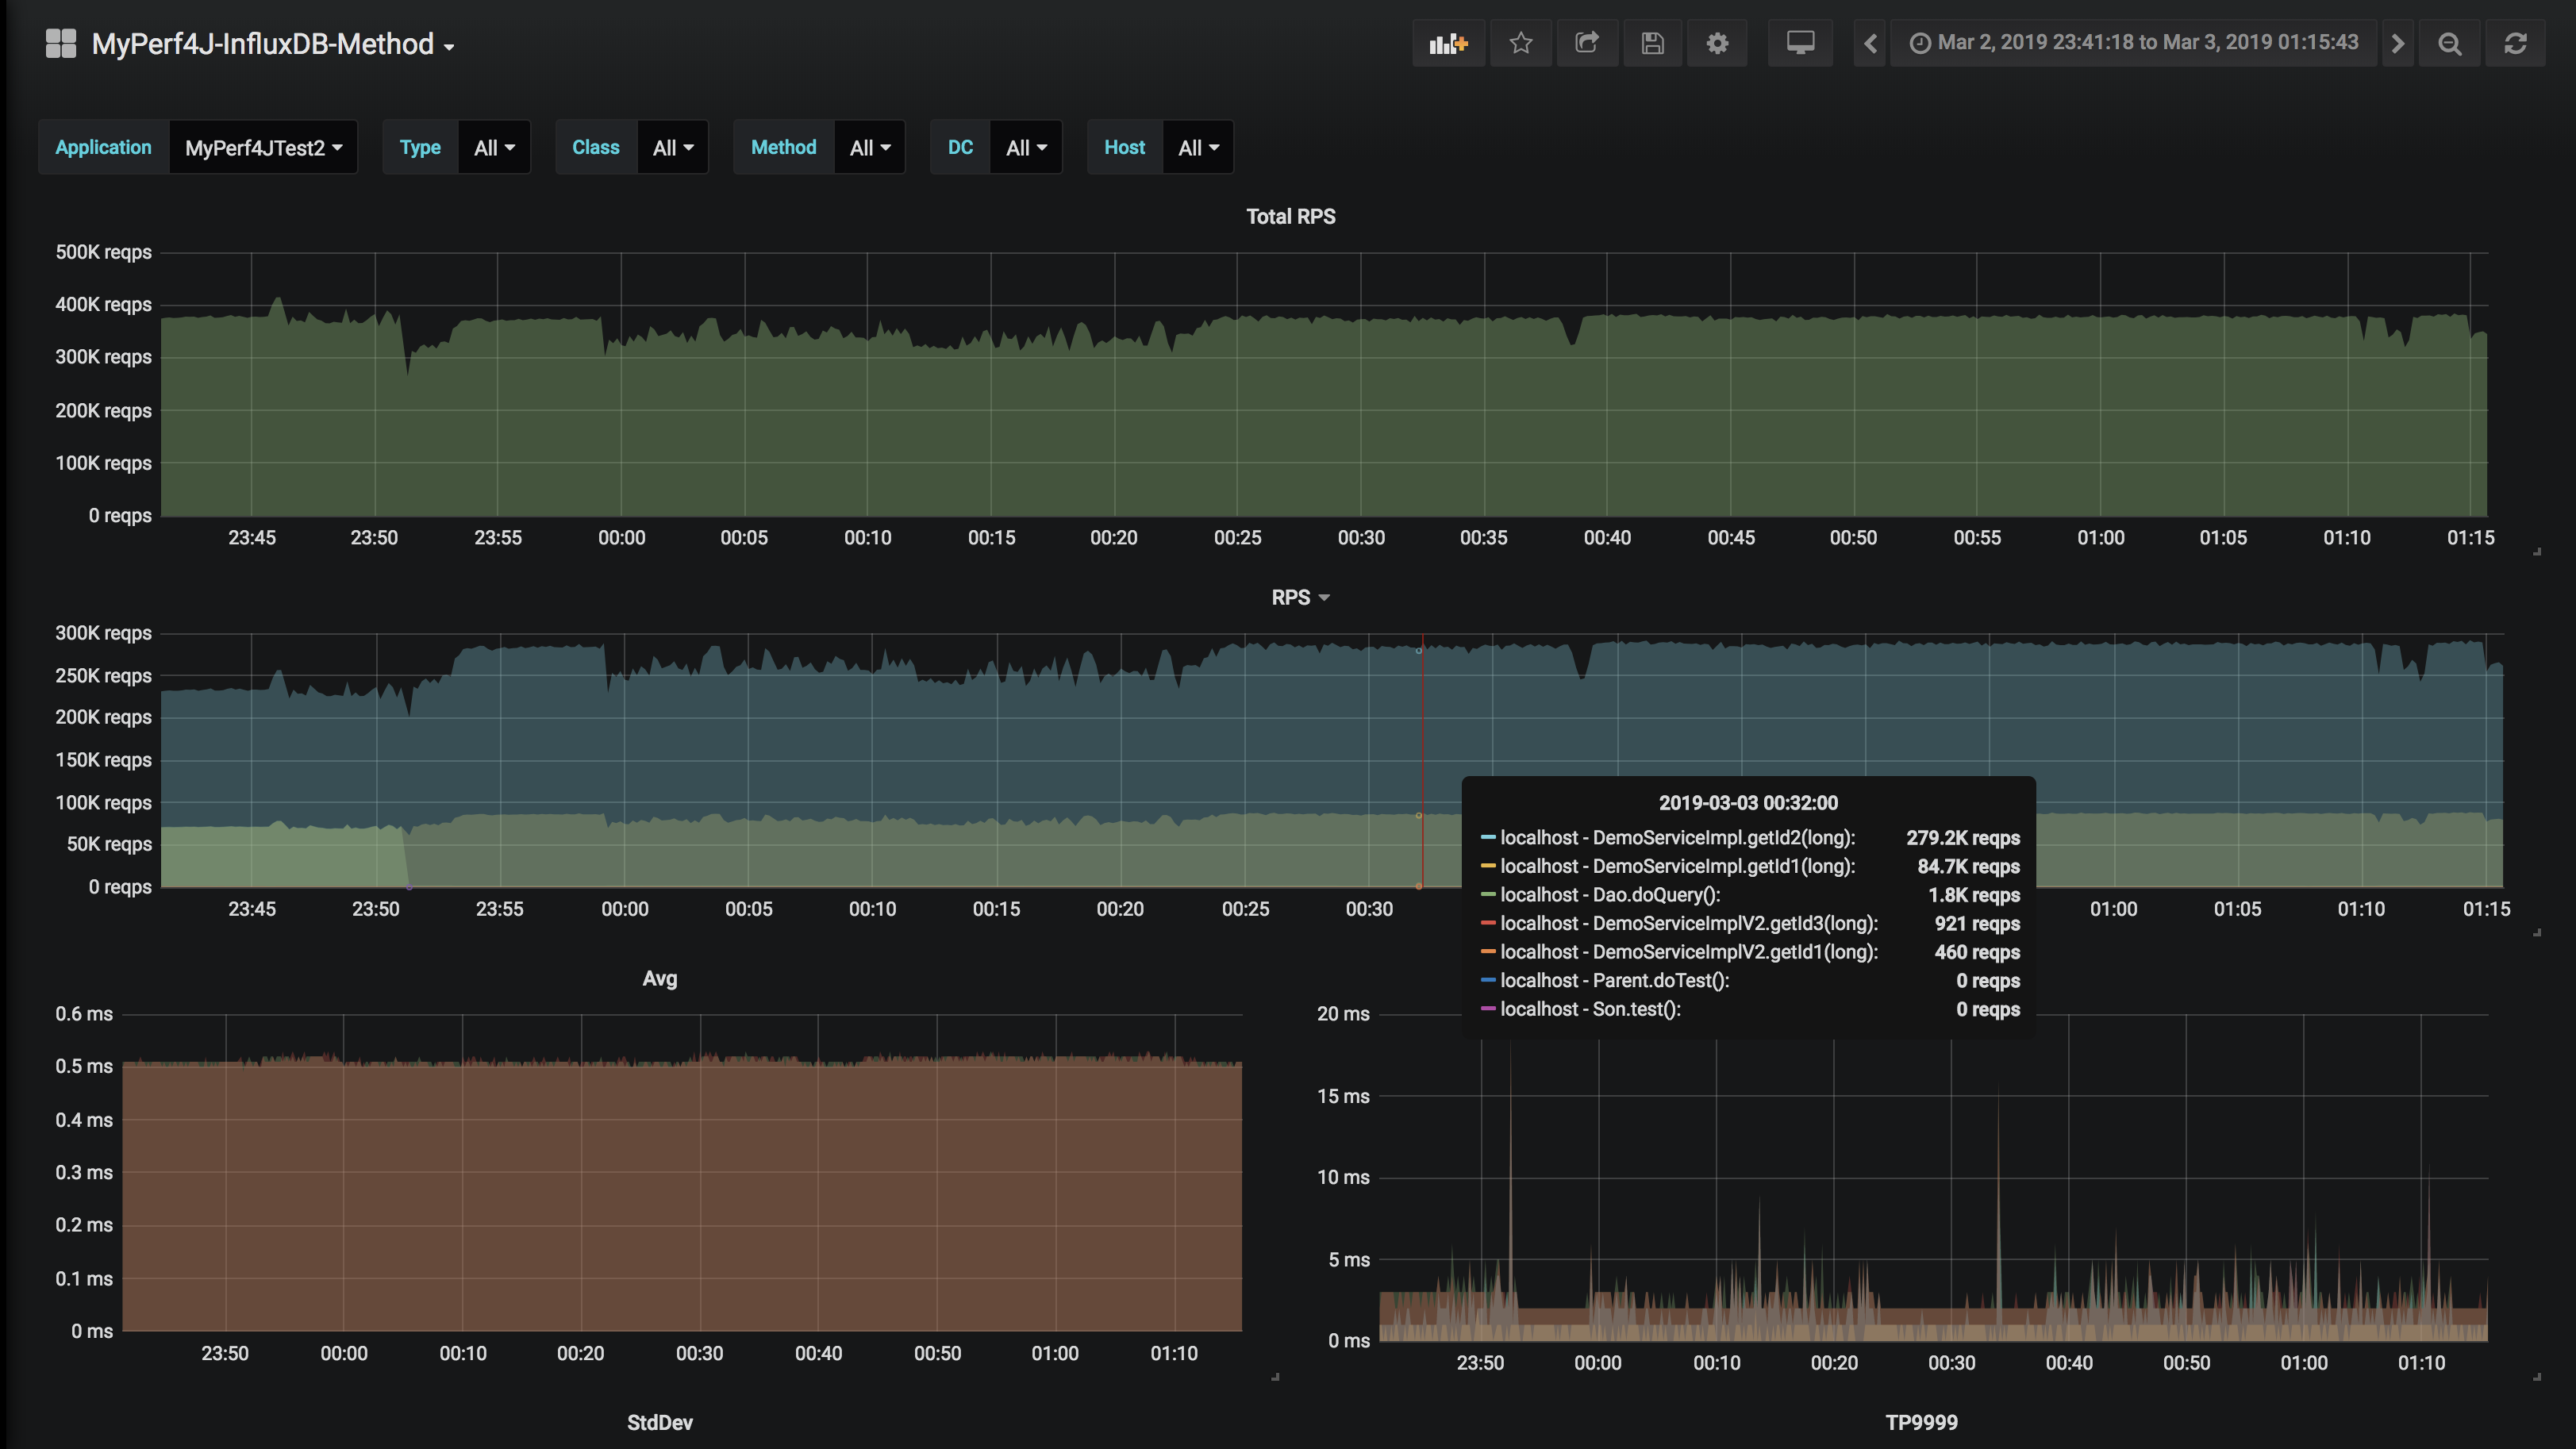2576x1449 pixels.
Task: Expand the Application MyPerf4JTest2 dropdown
Action: pos(263,147)
